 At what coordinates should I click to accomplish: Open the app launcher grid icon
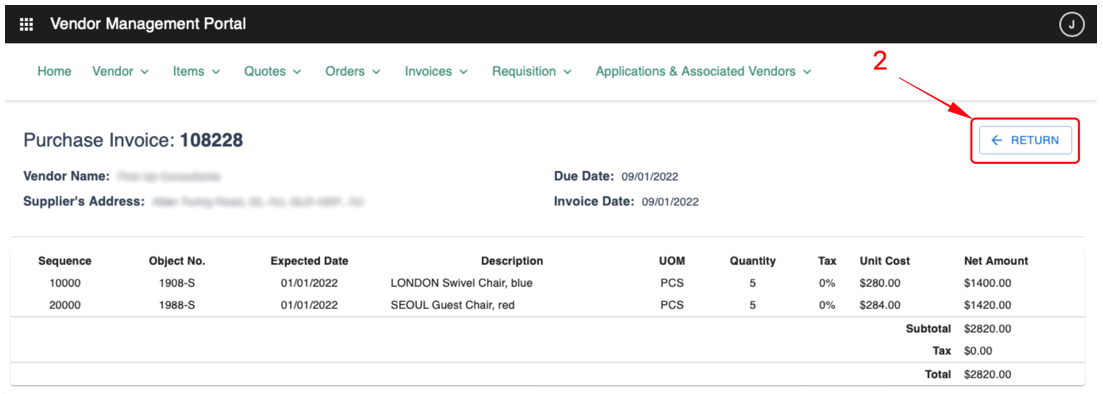pos(27,25)
